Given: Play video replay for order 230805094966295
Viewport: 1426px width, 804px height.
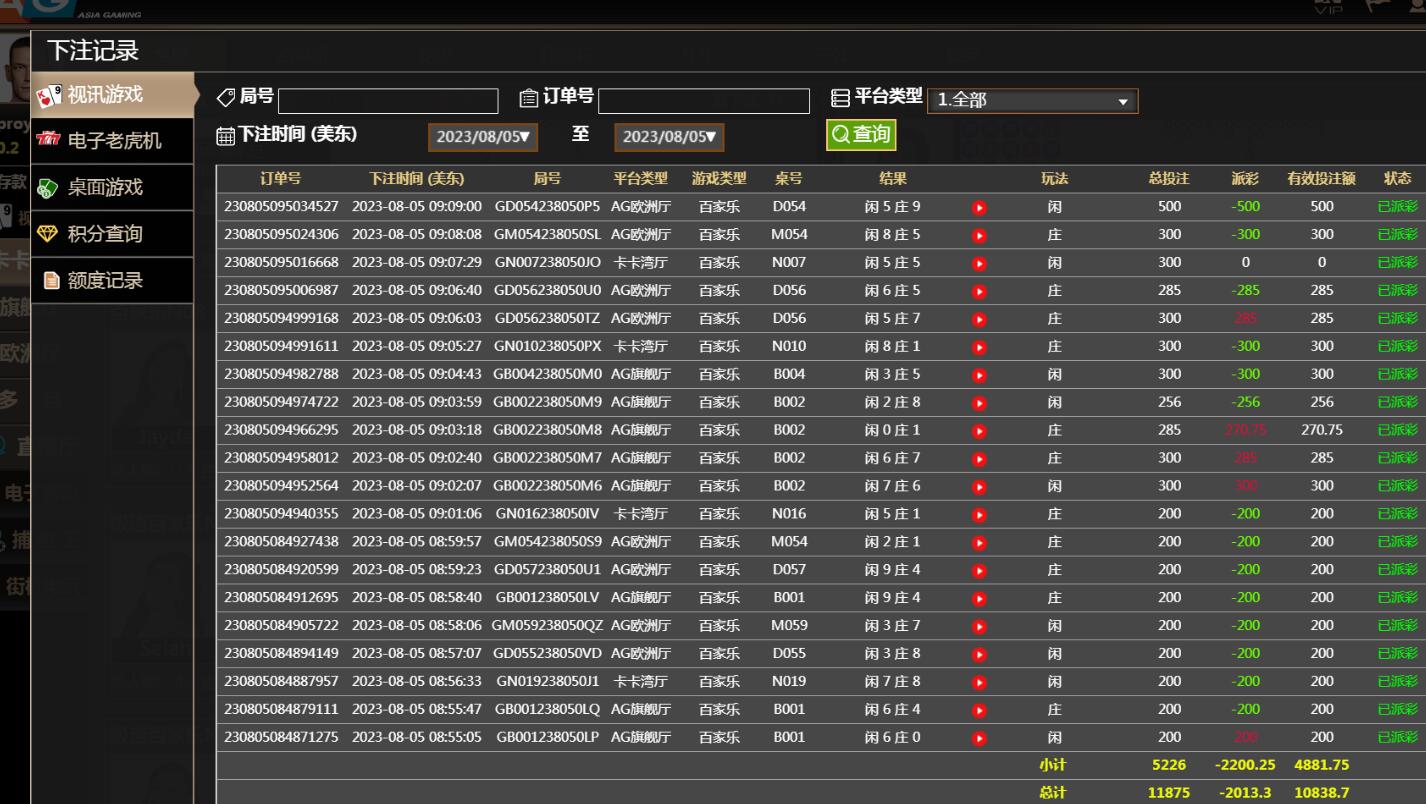Looking at the screenshot, I should (980, 431).
